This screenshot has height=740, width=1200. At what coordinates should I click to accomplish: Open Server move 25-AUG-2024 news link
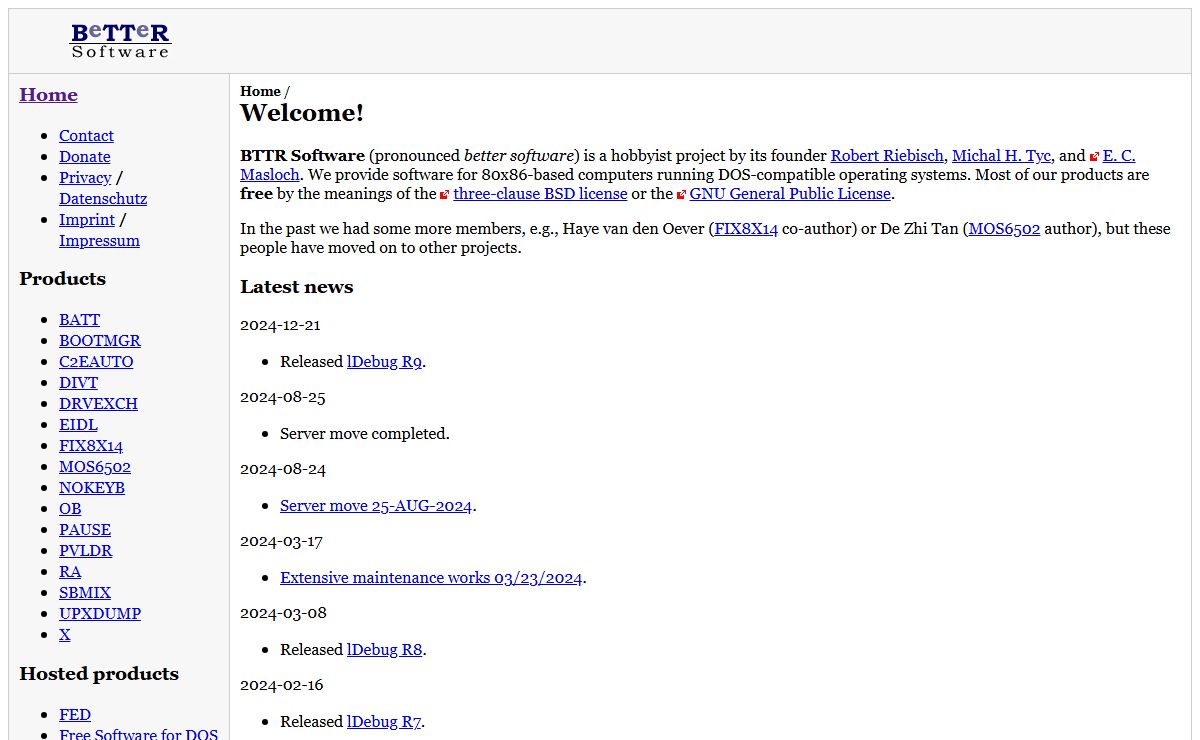point(376,506)
